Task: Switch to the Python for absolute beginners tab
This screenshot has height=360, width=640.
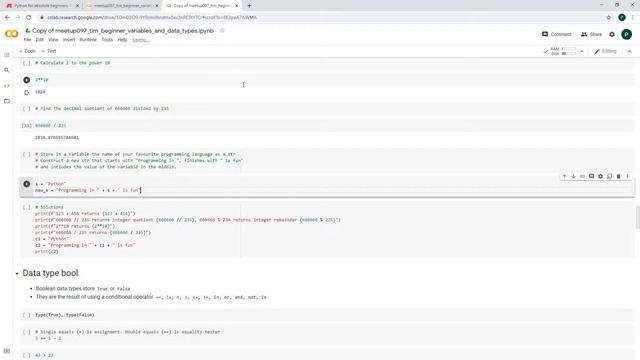Action: tap(41, 6)
